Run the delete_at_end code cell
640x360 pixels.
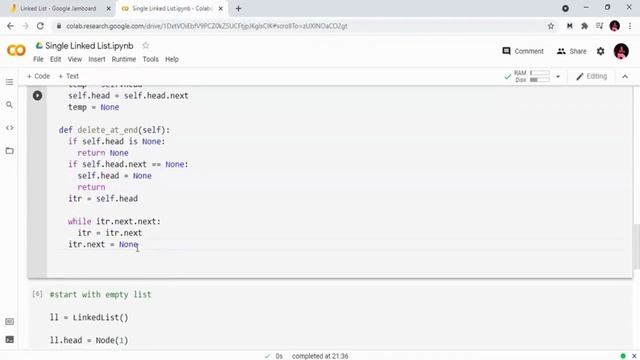point(37,96)
